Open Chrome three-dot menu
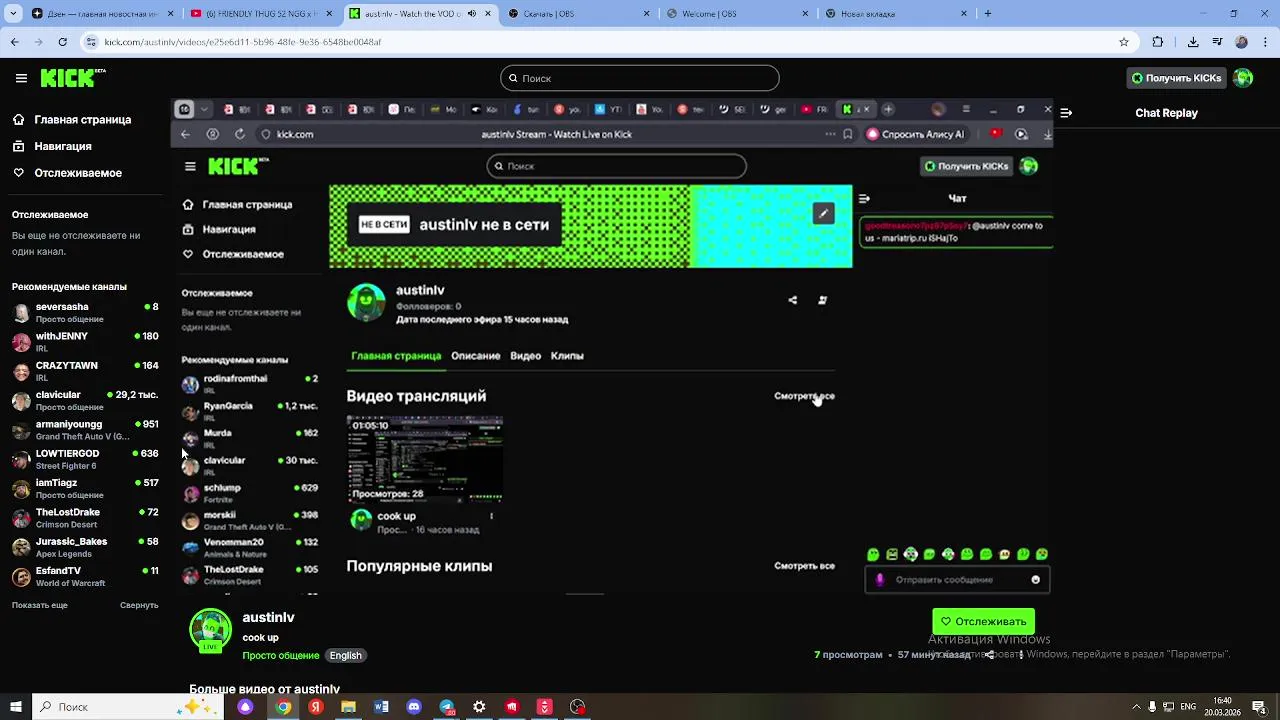The height and width of the screenshot is (720, 1280). (x=1265, y=42)
